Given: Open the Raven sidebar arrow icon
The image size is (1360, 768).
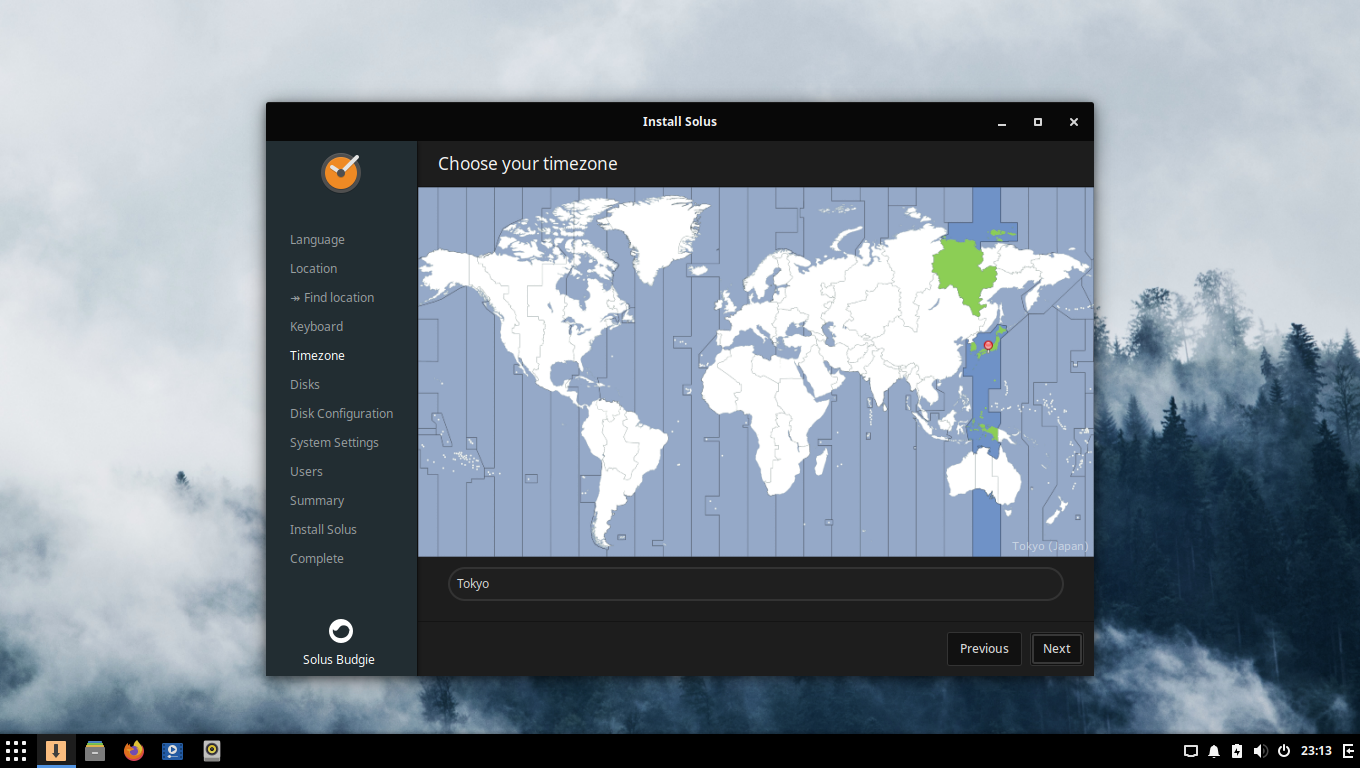Looking at the screenshot, I should (1348, 751).
